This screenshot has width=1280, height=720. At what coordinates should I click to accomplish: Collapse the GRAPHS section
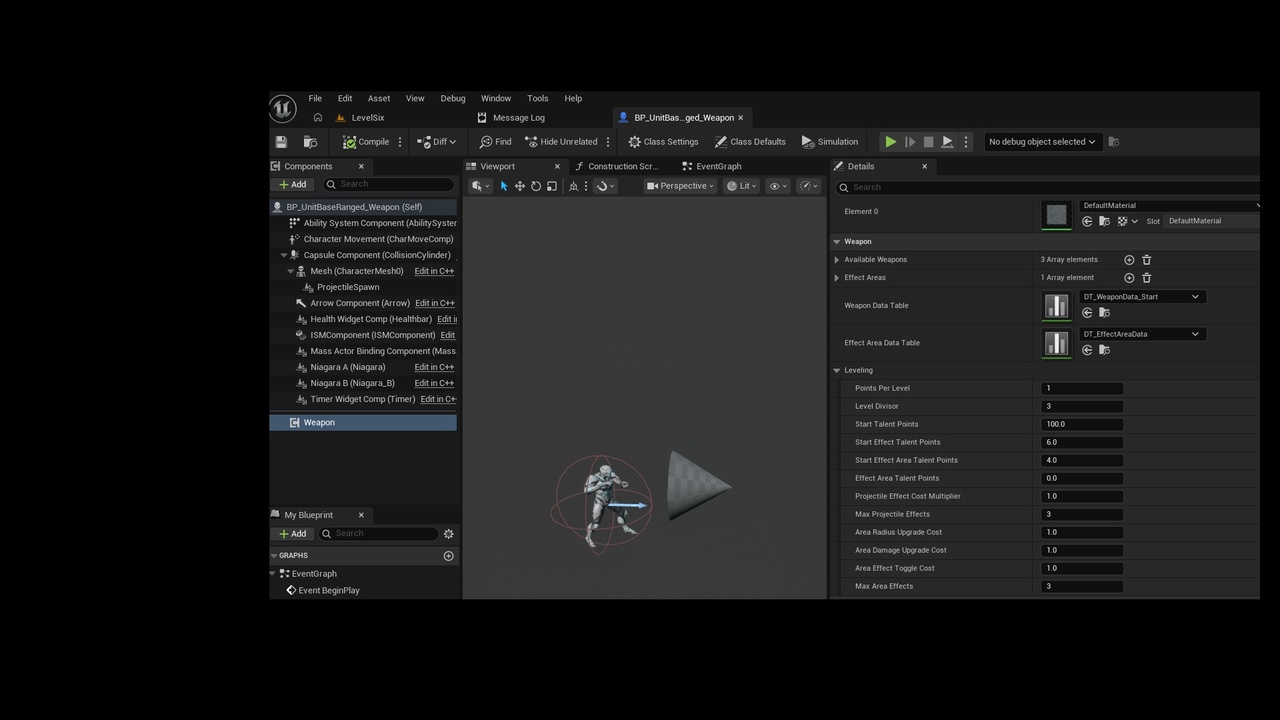pos(273,556)
